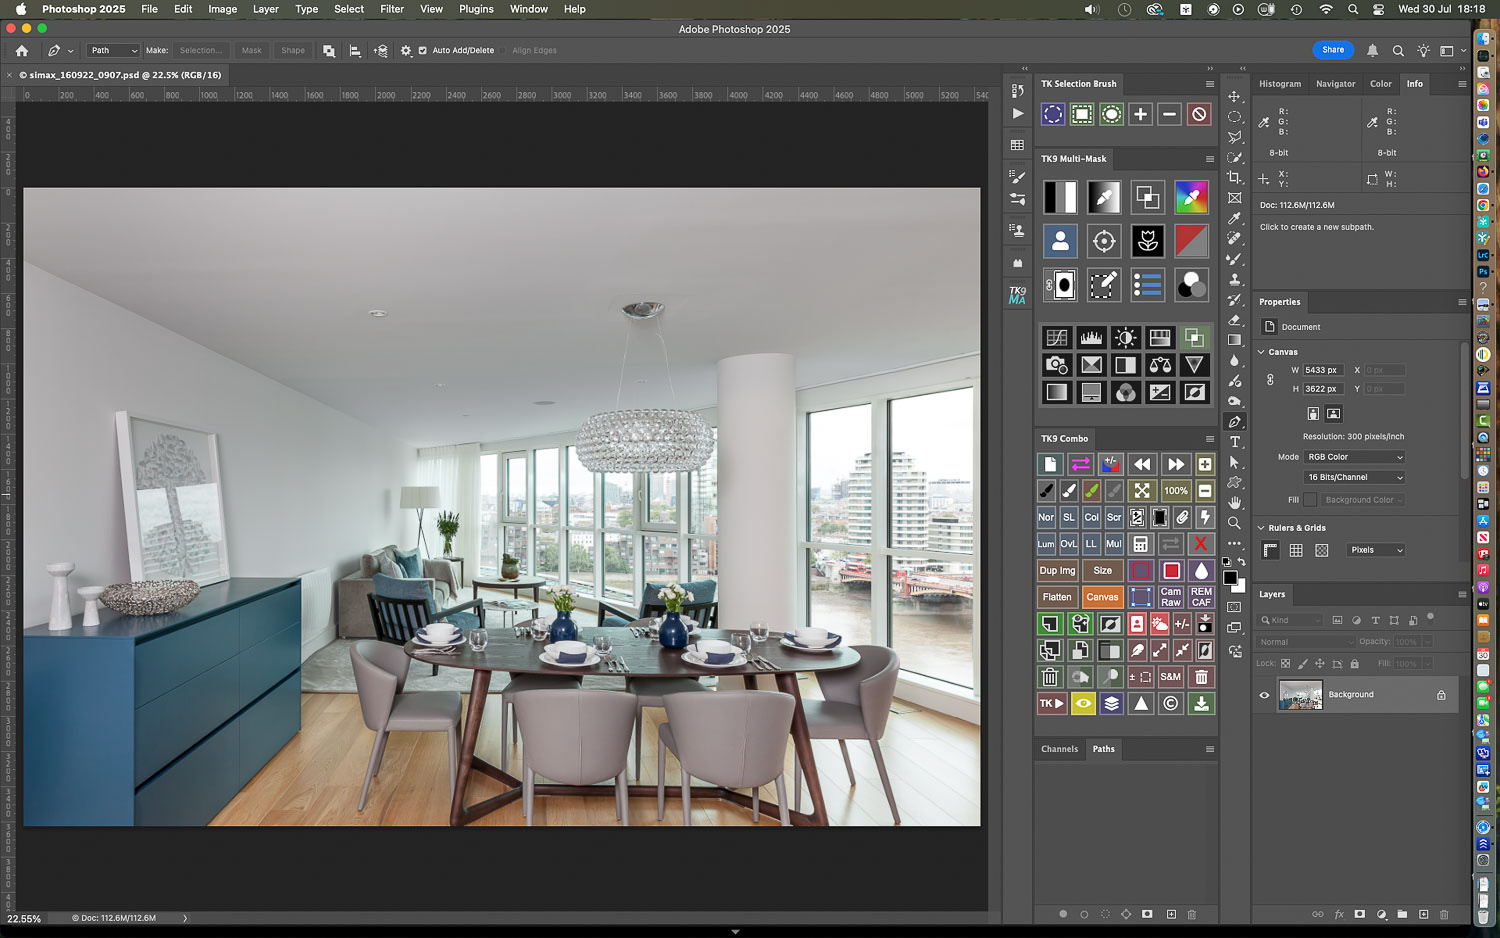Open the Filter menu
This screenshot has width=1500, height=938.
pyautogui.click(x=392, y=9)
